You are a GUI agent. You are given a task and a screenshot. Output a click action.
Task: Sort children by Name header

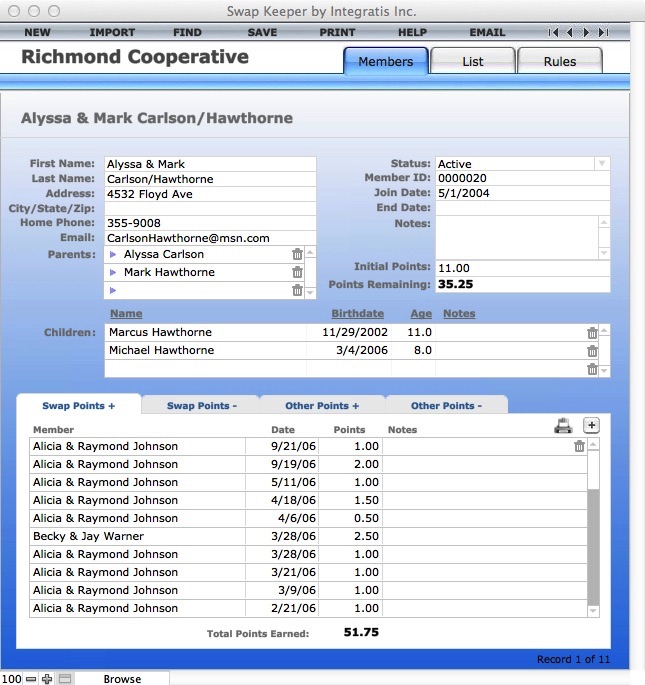tap(126, 313)
